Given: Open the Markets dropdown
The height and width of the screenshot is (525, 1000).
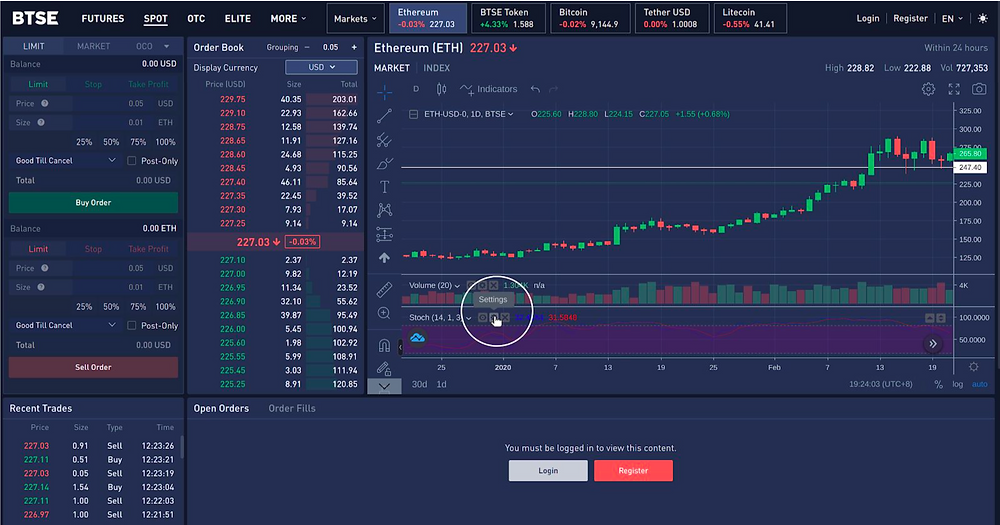Looking at the screenshot, I should point(355,18).
